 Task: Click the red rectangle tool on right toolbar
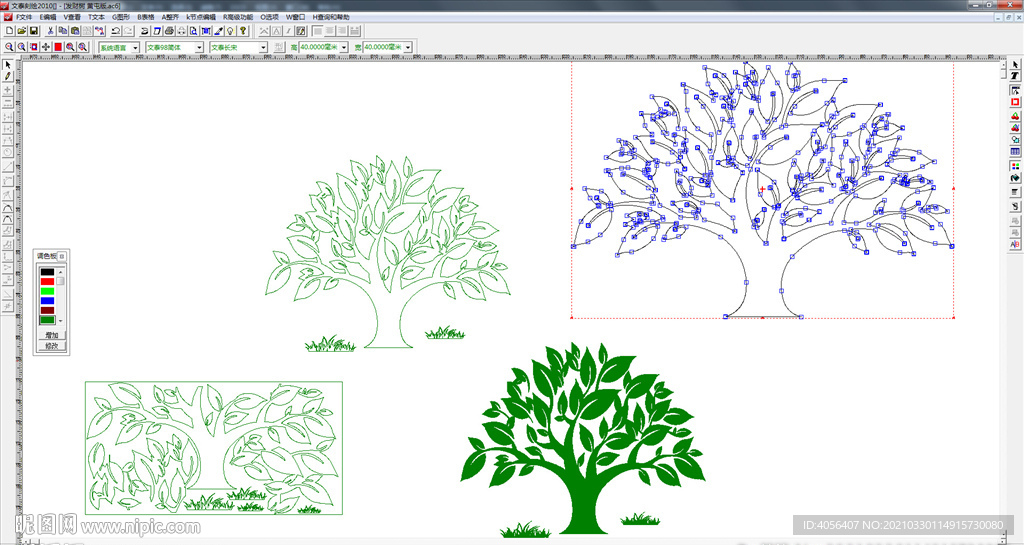[1015, 101]
